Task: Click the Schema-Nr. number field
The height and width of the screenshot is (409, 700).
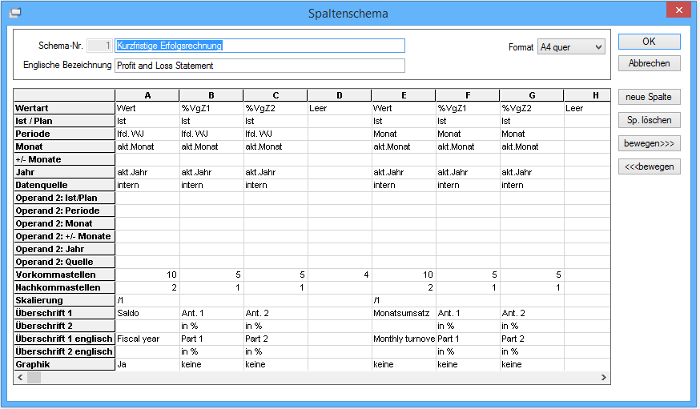Action: (99, 46)
